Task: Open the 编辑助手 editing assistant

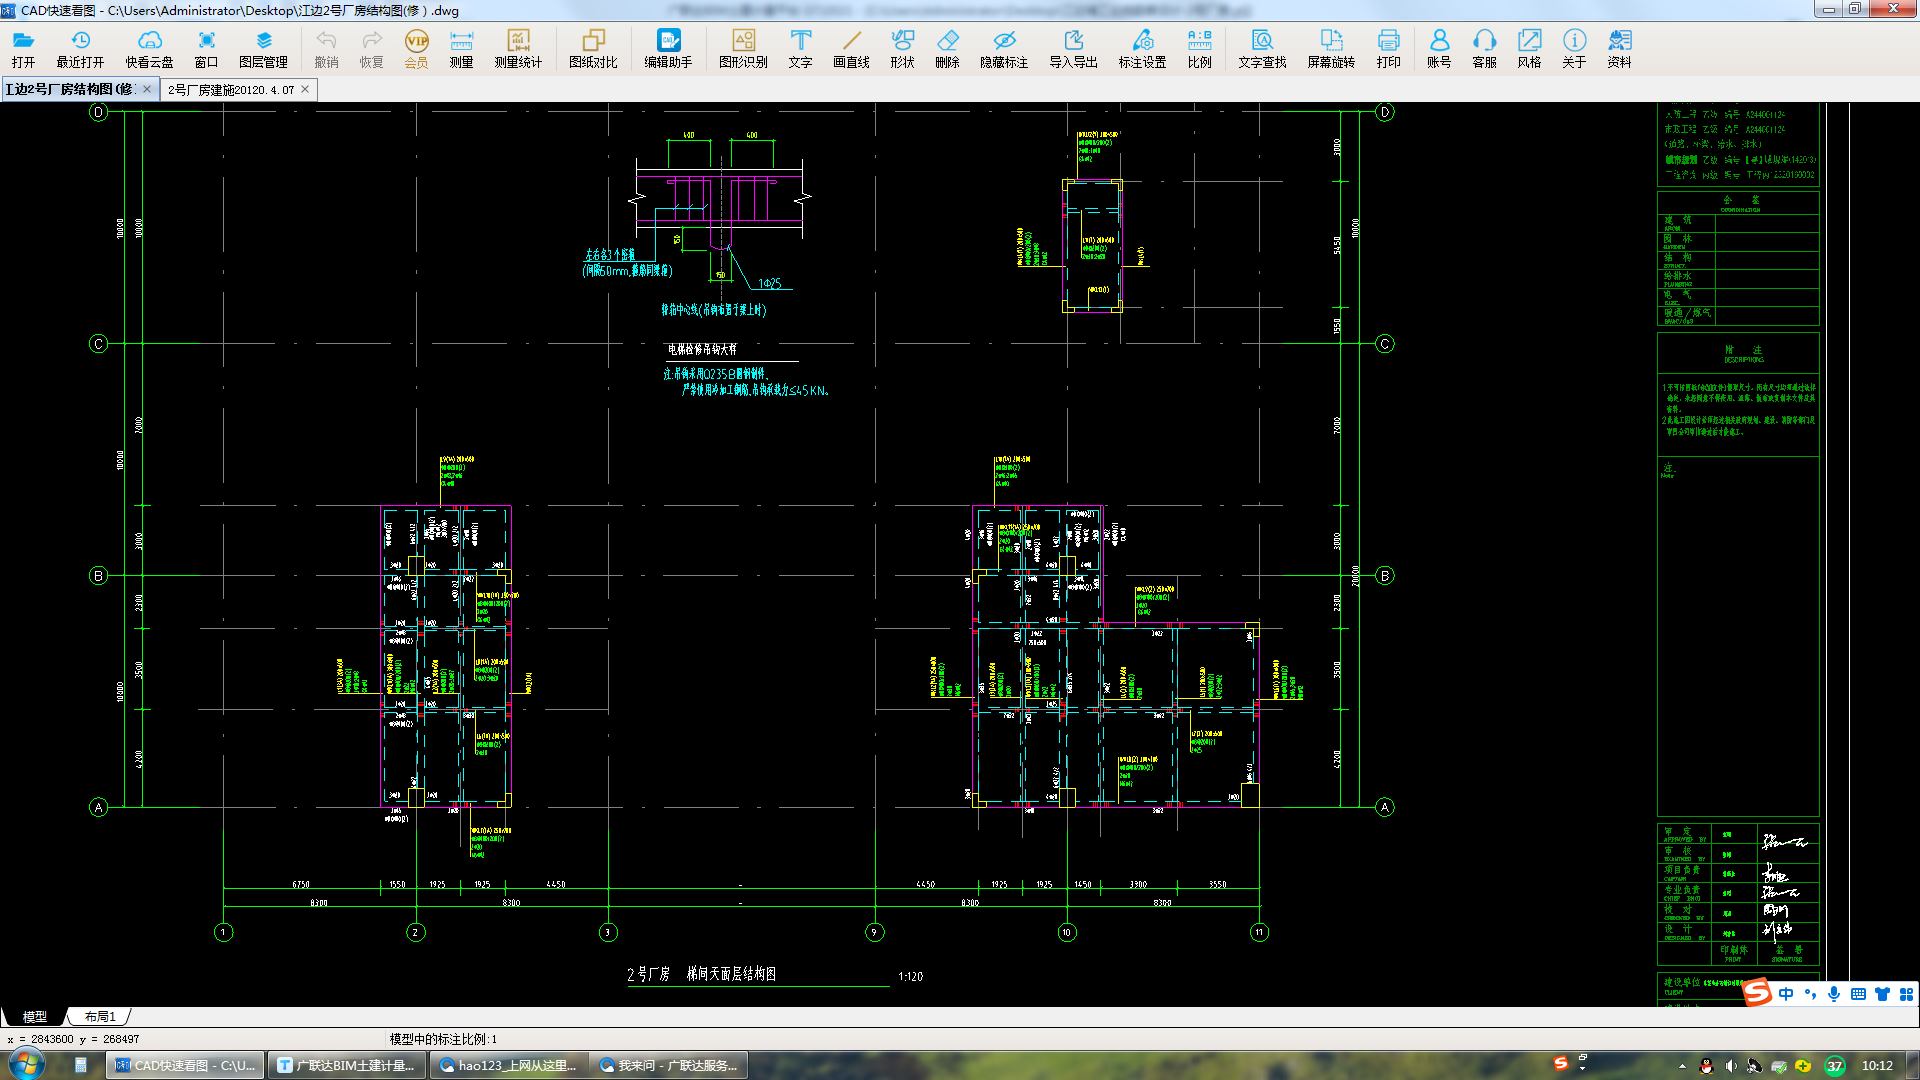Action: [x=669, y=49]
